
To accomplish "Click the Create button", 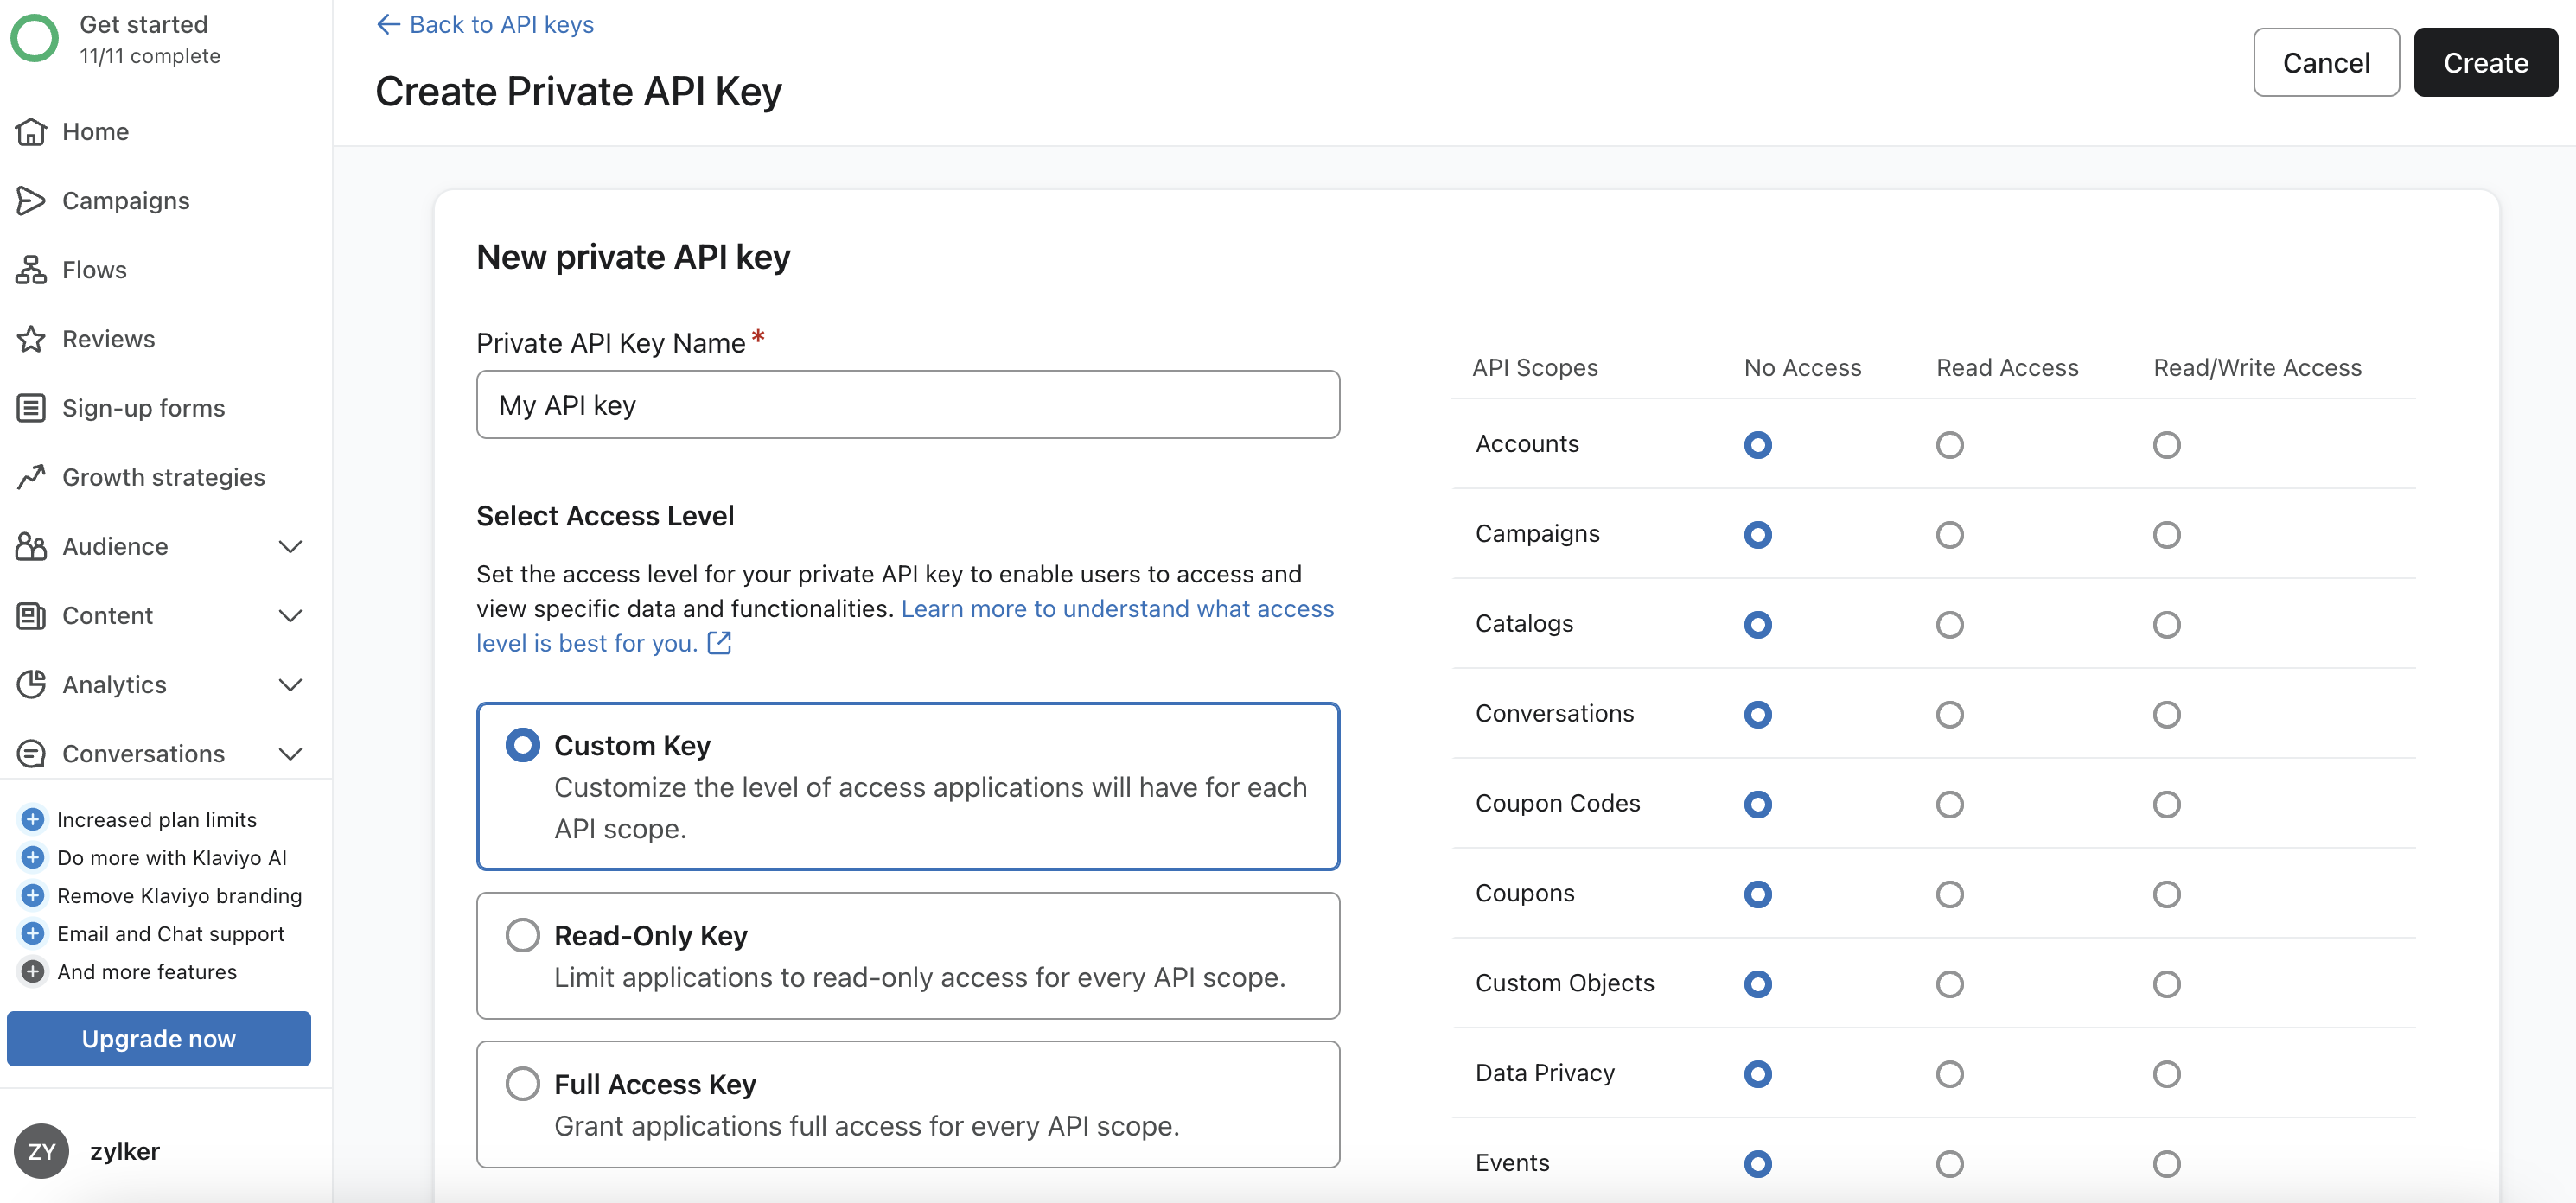I will pyautogui.click(x=2485, y=62).
